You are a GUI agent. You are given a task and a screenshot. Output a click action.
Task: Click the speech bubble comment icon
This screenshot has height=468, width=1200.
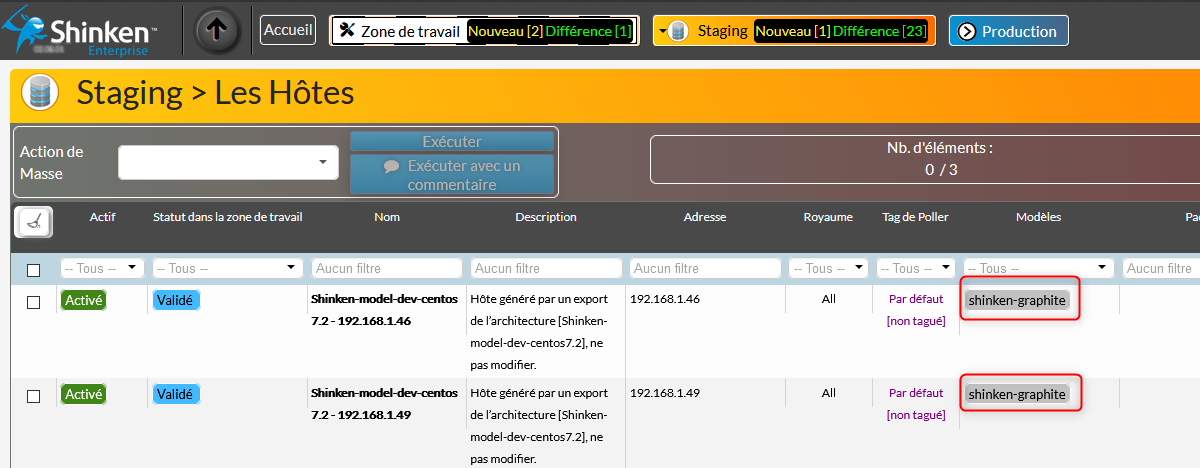coord(391,166)
